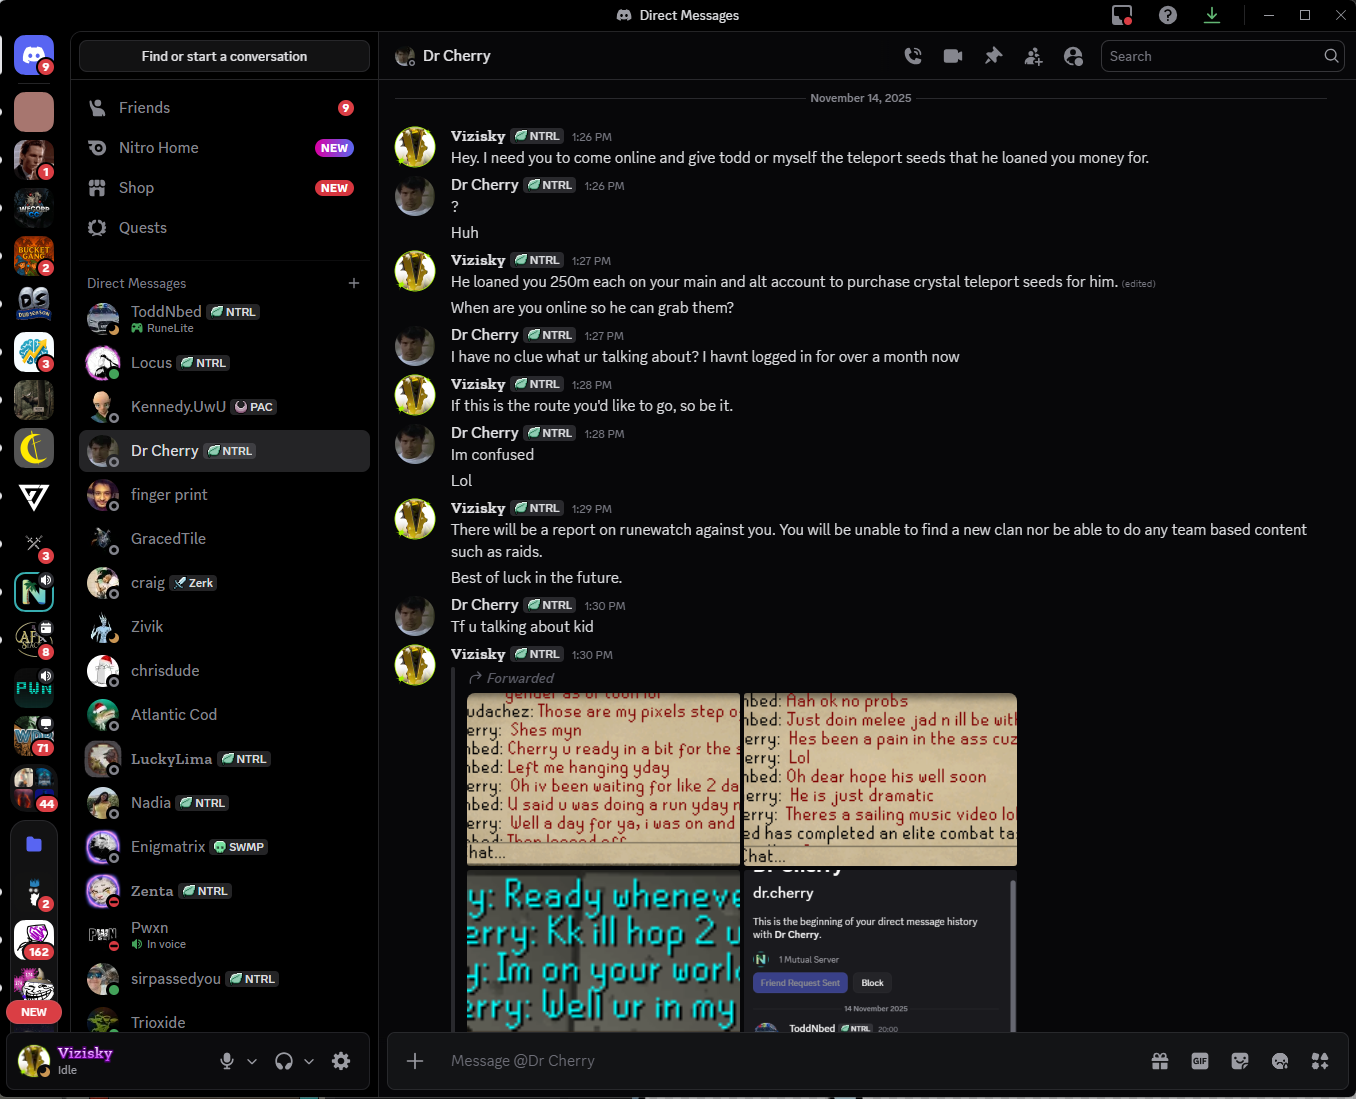Add friends to this DM

click(1033, 56)
